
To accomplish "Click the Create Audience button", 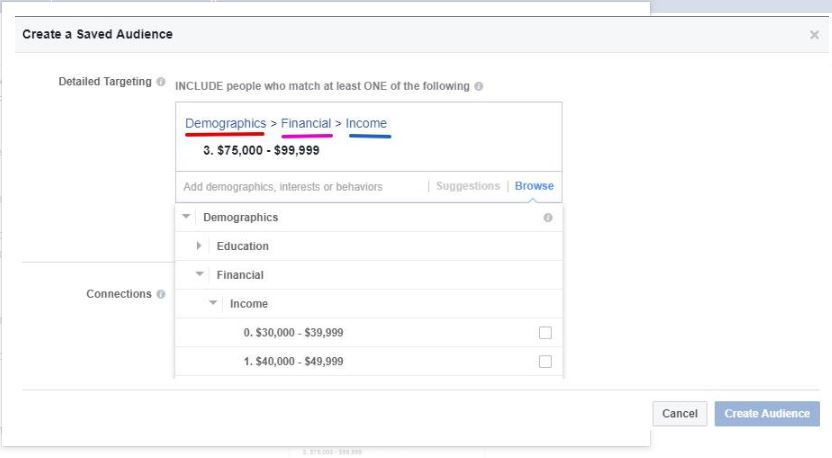I will [767, 414].
